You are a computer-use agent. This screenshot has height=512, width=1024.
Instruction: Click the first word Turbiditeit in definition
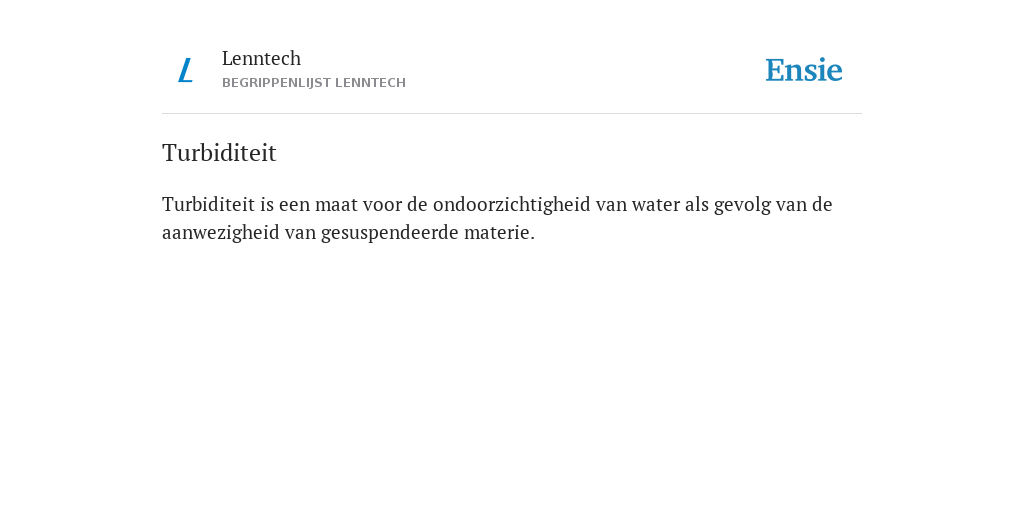click(208, 204)
